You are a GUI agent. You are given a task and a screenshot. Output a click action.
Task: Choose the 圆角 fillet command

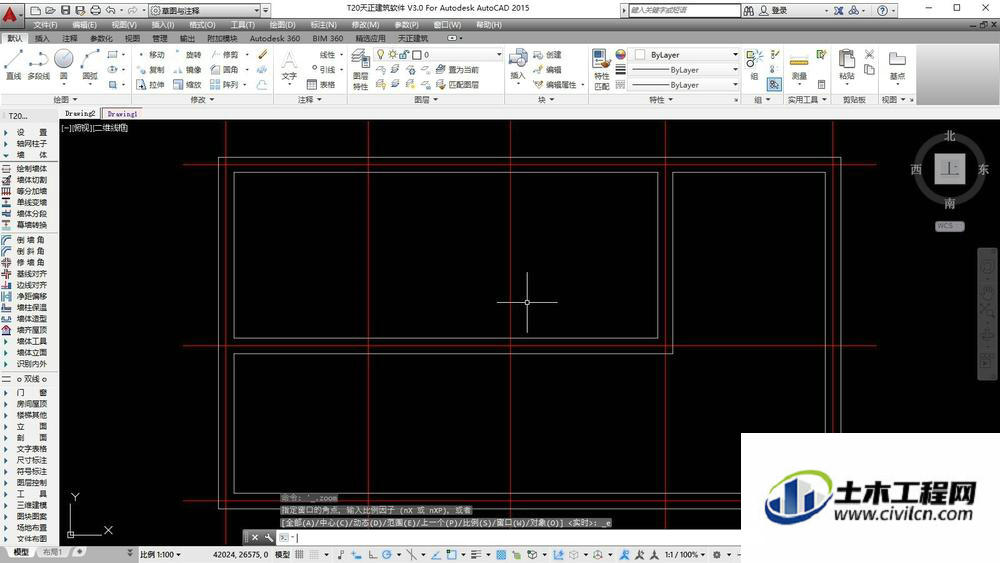point(224,69)
